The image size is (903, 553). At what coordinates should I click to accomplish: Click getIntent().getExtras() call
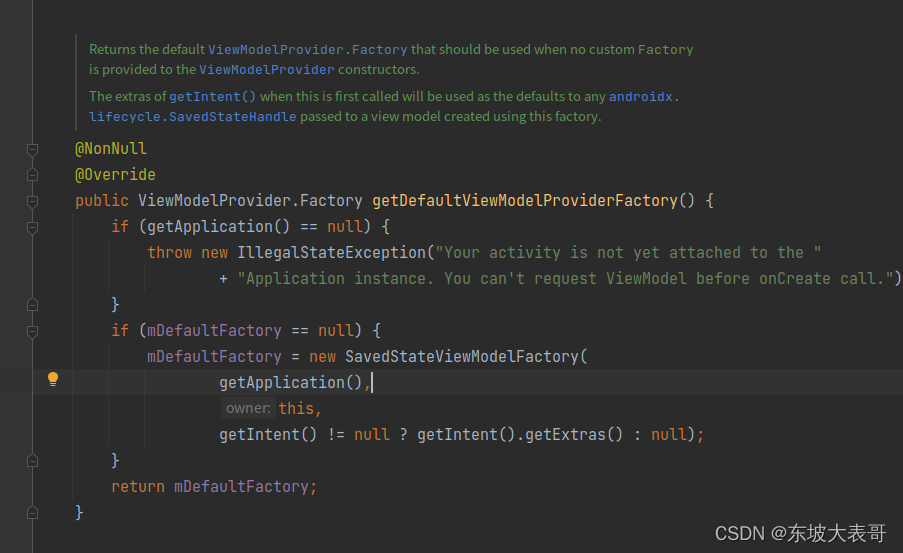coord(520,434)
